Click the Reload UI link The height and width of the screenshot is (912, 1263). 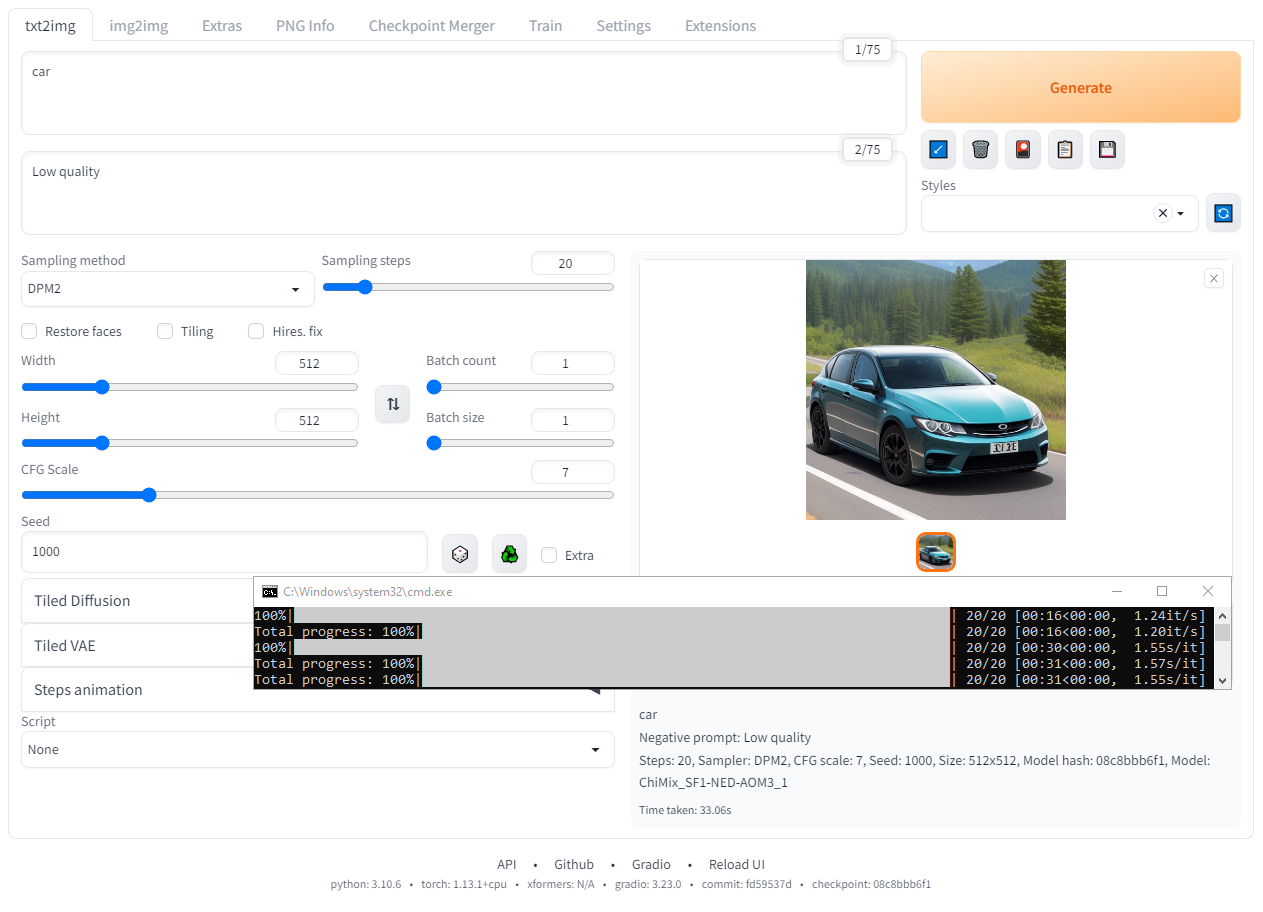[736, 864]
